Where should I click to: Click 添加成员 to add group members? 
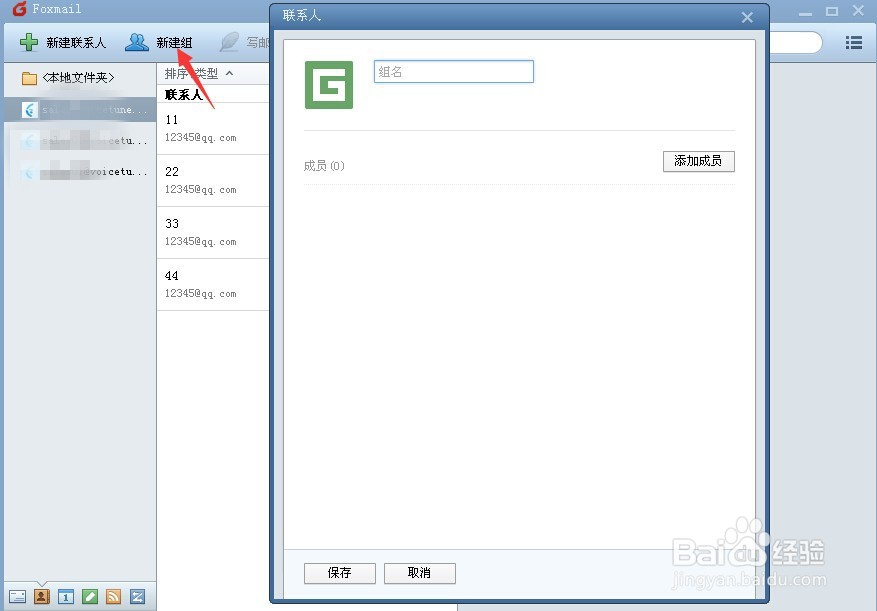698,161
